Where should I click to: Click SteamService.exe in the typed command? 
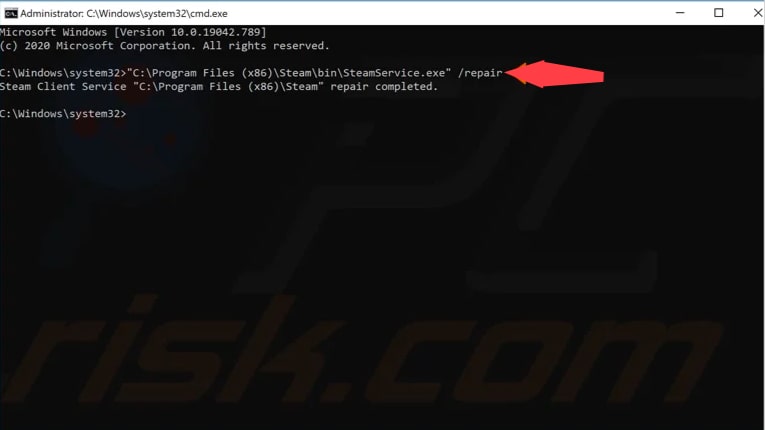[394, 73]
